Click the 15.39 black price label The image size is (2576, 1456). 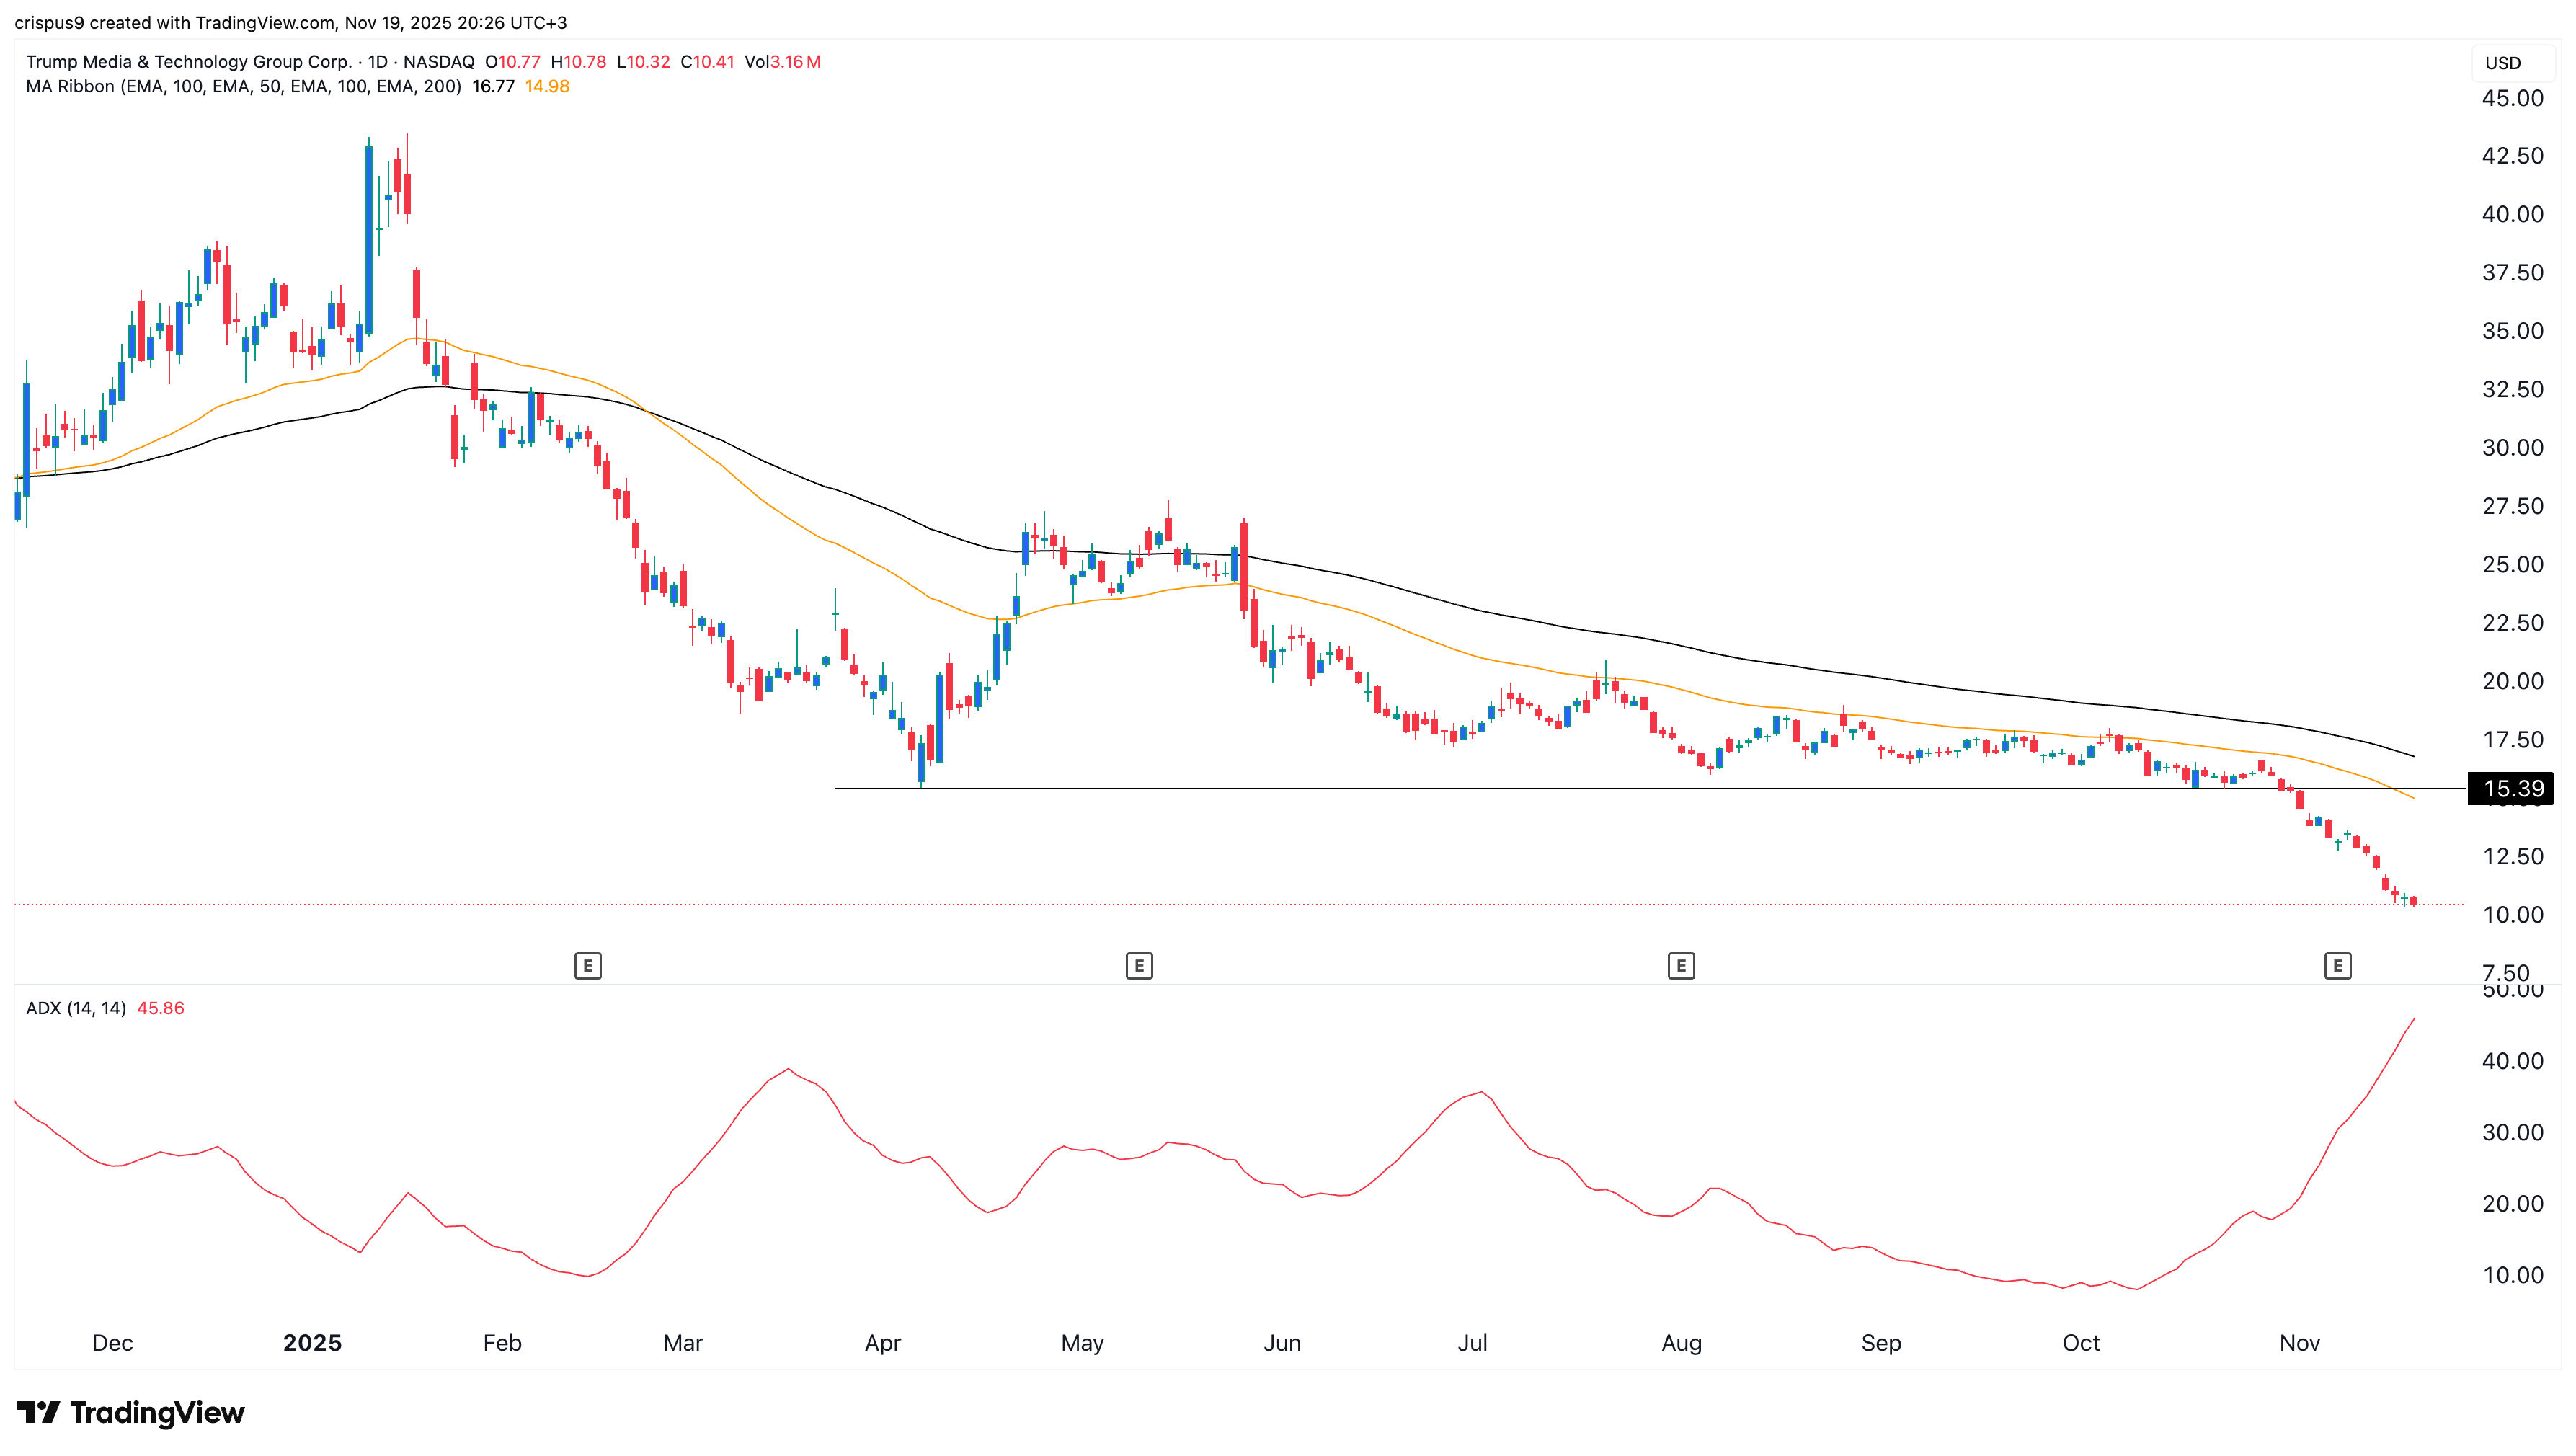(2511, 788)
